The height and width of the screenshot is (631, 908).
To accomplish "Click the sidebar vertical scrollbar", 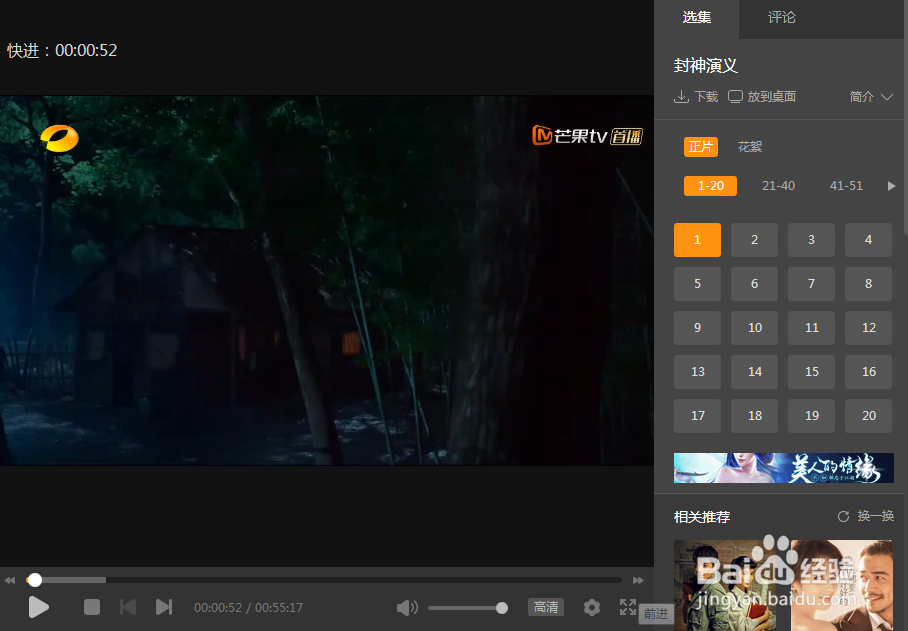I will click(x=905, y=116).
